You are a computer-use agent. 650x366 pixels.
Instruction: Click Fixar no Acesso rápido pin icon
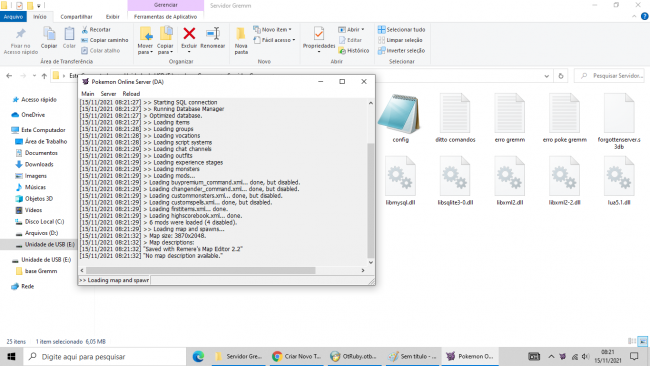tap(20, 34)
